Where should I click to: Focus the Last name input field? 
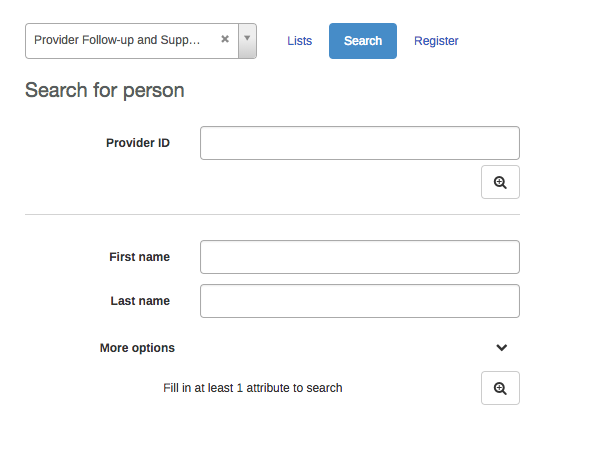click(x=360, y=301)
